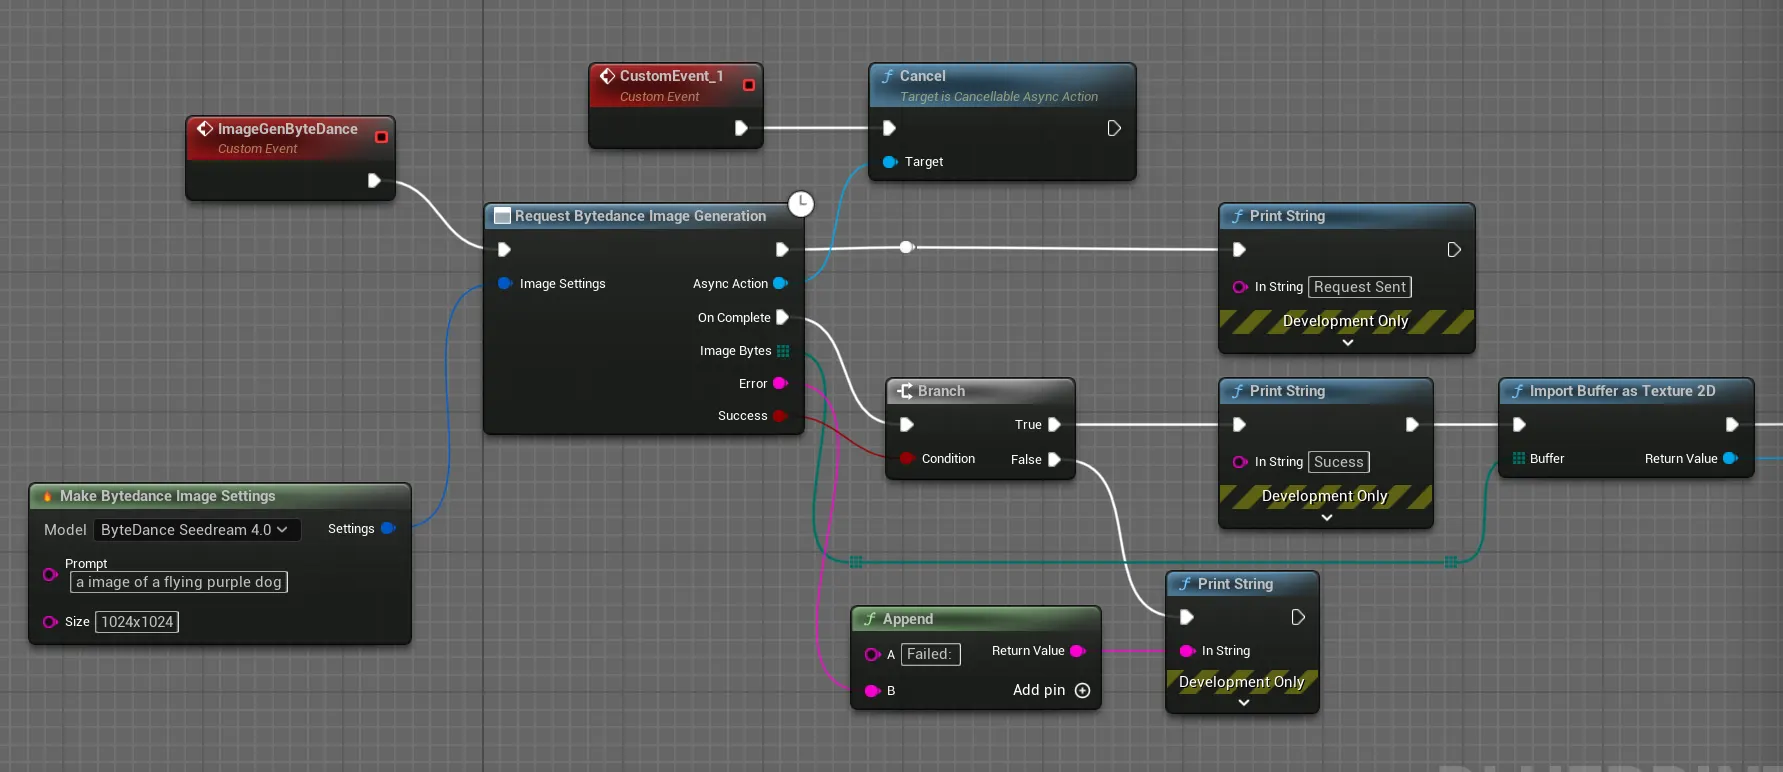Select the Branch node title
The height and width of the screenshot is (772, 1783).
tap(941, 391)
